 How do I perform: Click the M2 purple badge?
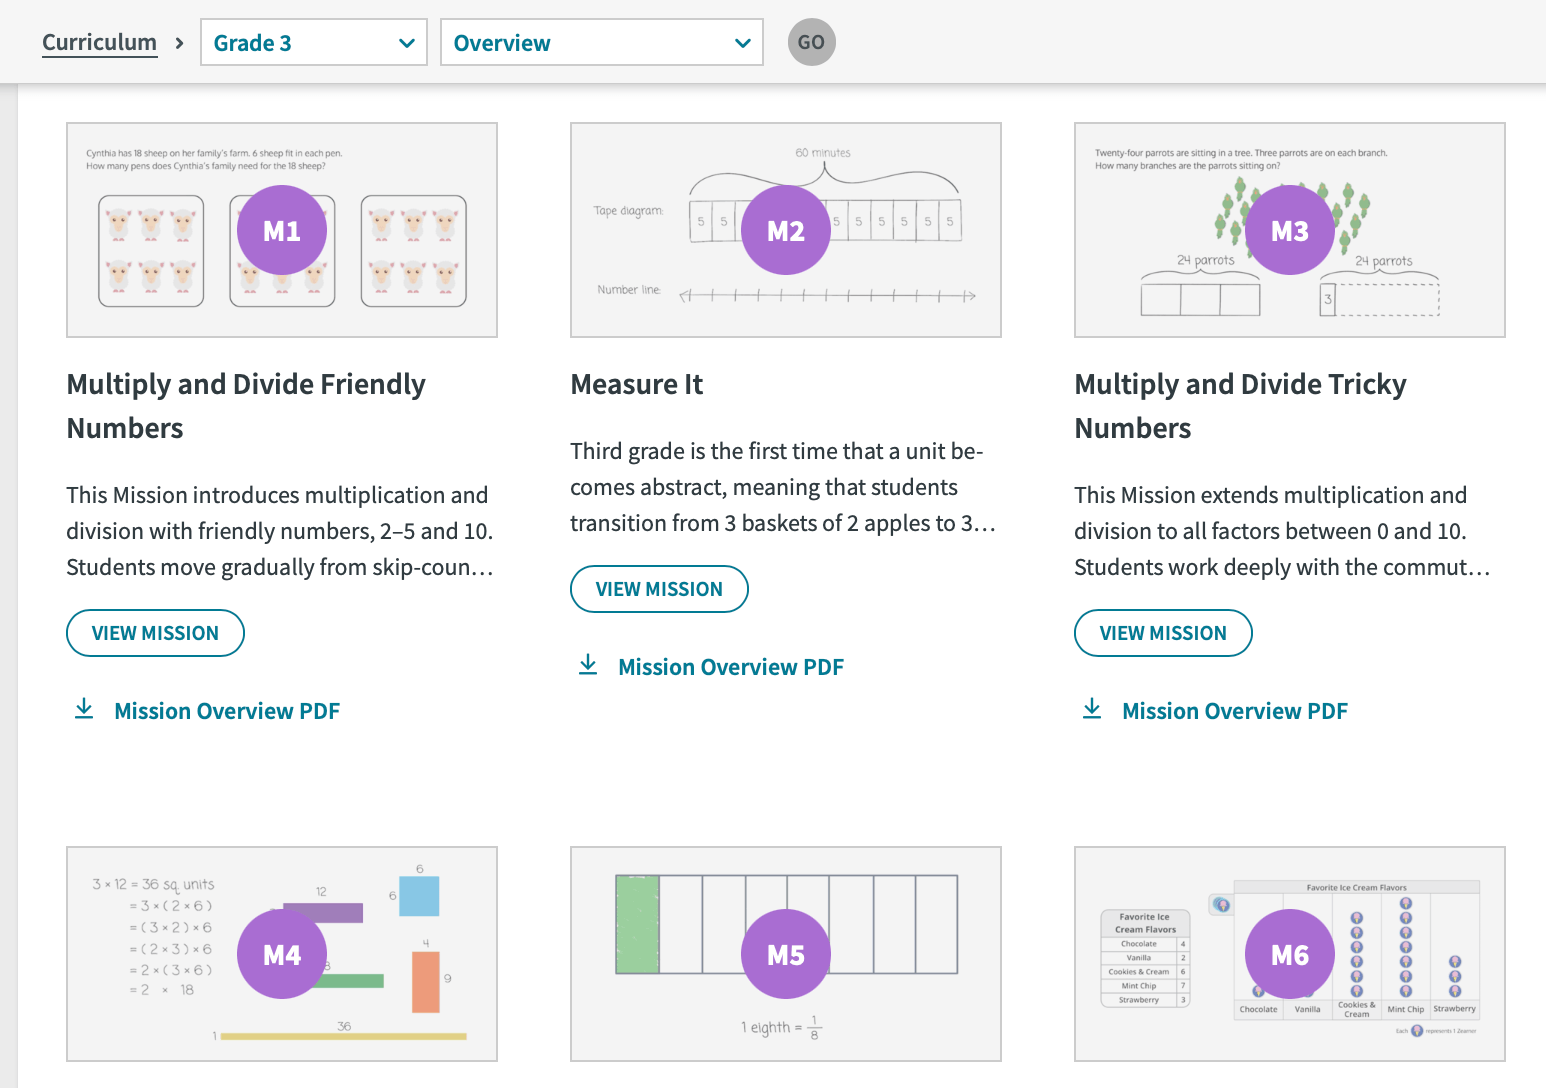point(786,230)
